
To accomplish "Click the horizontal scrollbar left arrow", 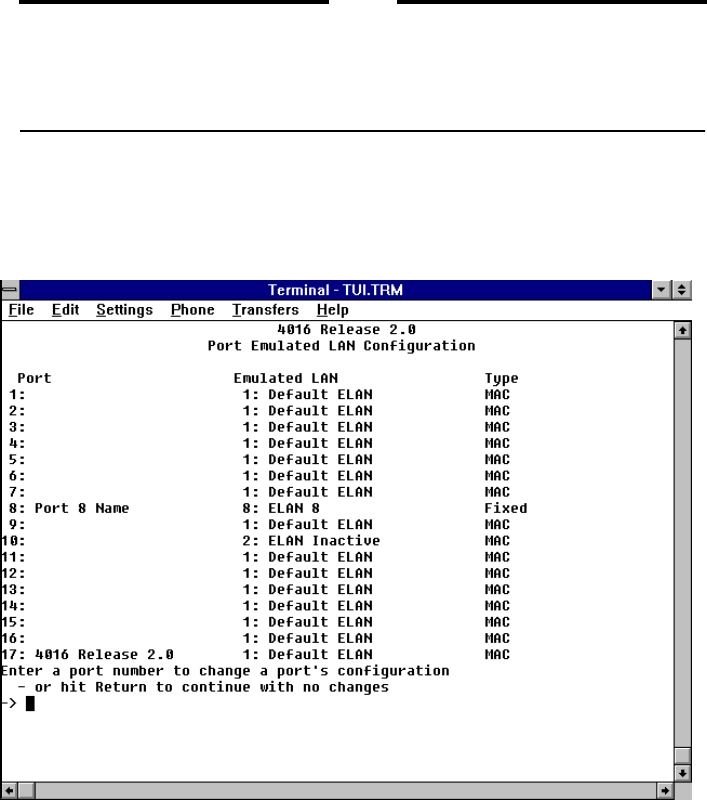I will (10, 790).
